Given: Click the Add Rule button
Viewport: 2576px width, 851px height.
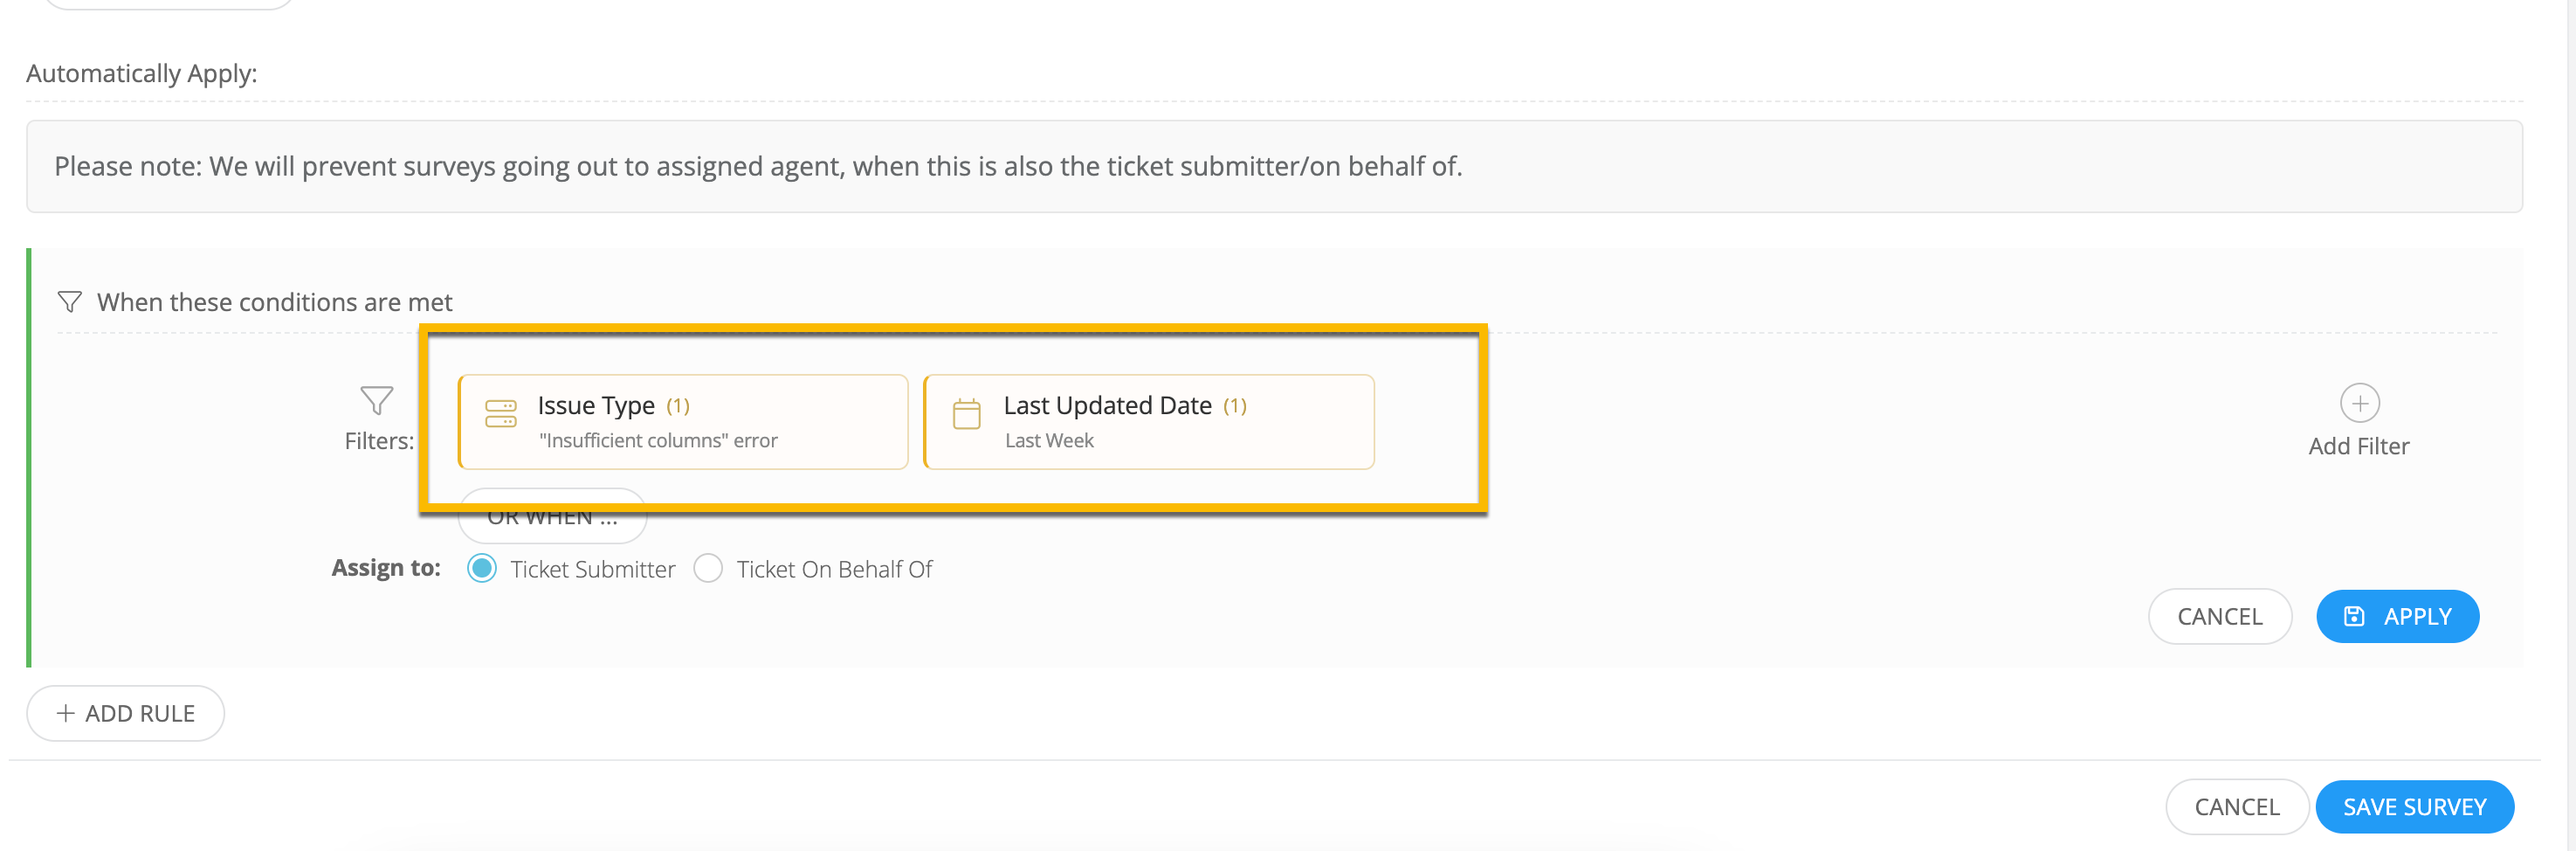Looking at the screenshot, I should tap(125, 713).
